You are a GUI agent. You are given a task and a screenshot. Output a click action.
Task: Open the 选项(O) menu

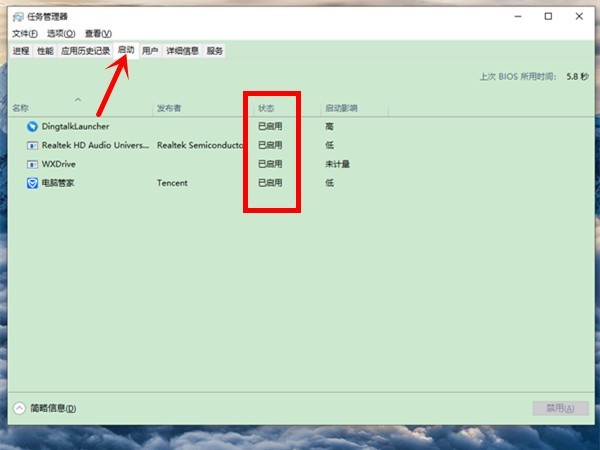pos(61,34)
